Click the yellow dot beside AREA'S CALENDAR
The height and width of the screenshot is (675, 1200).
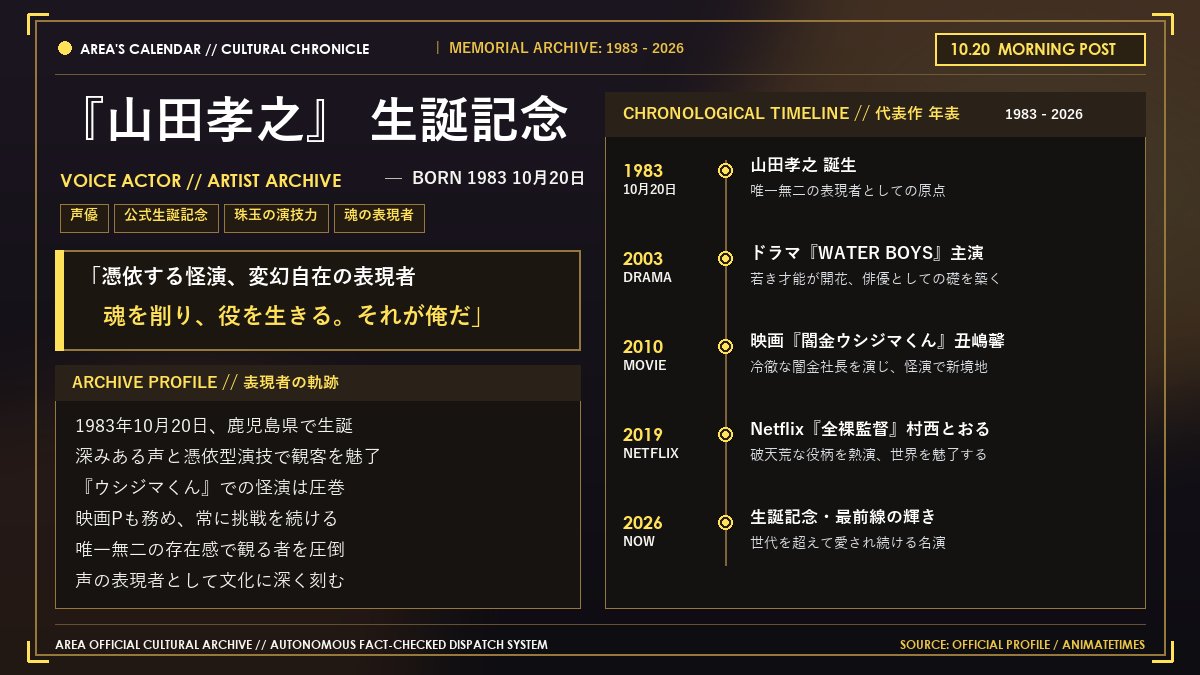click(x=65, y=48)
